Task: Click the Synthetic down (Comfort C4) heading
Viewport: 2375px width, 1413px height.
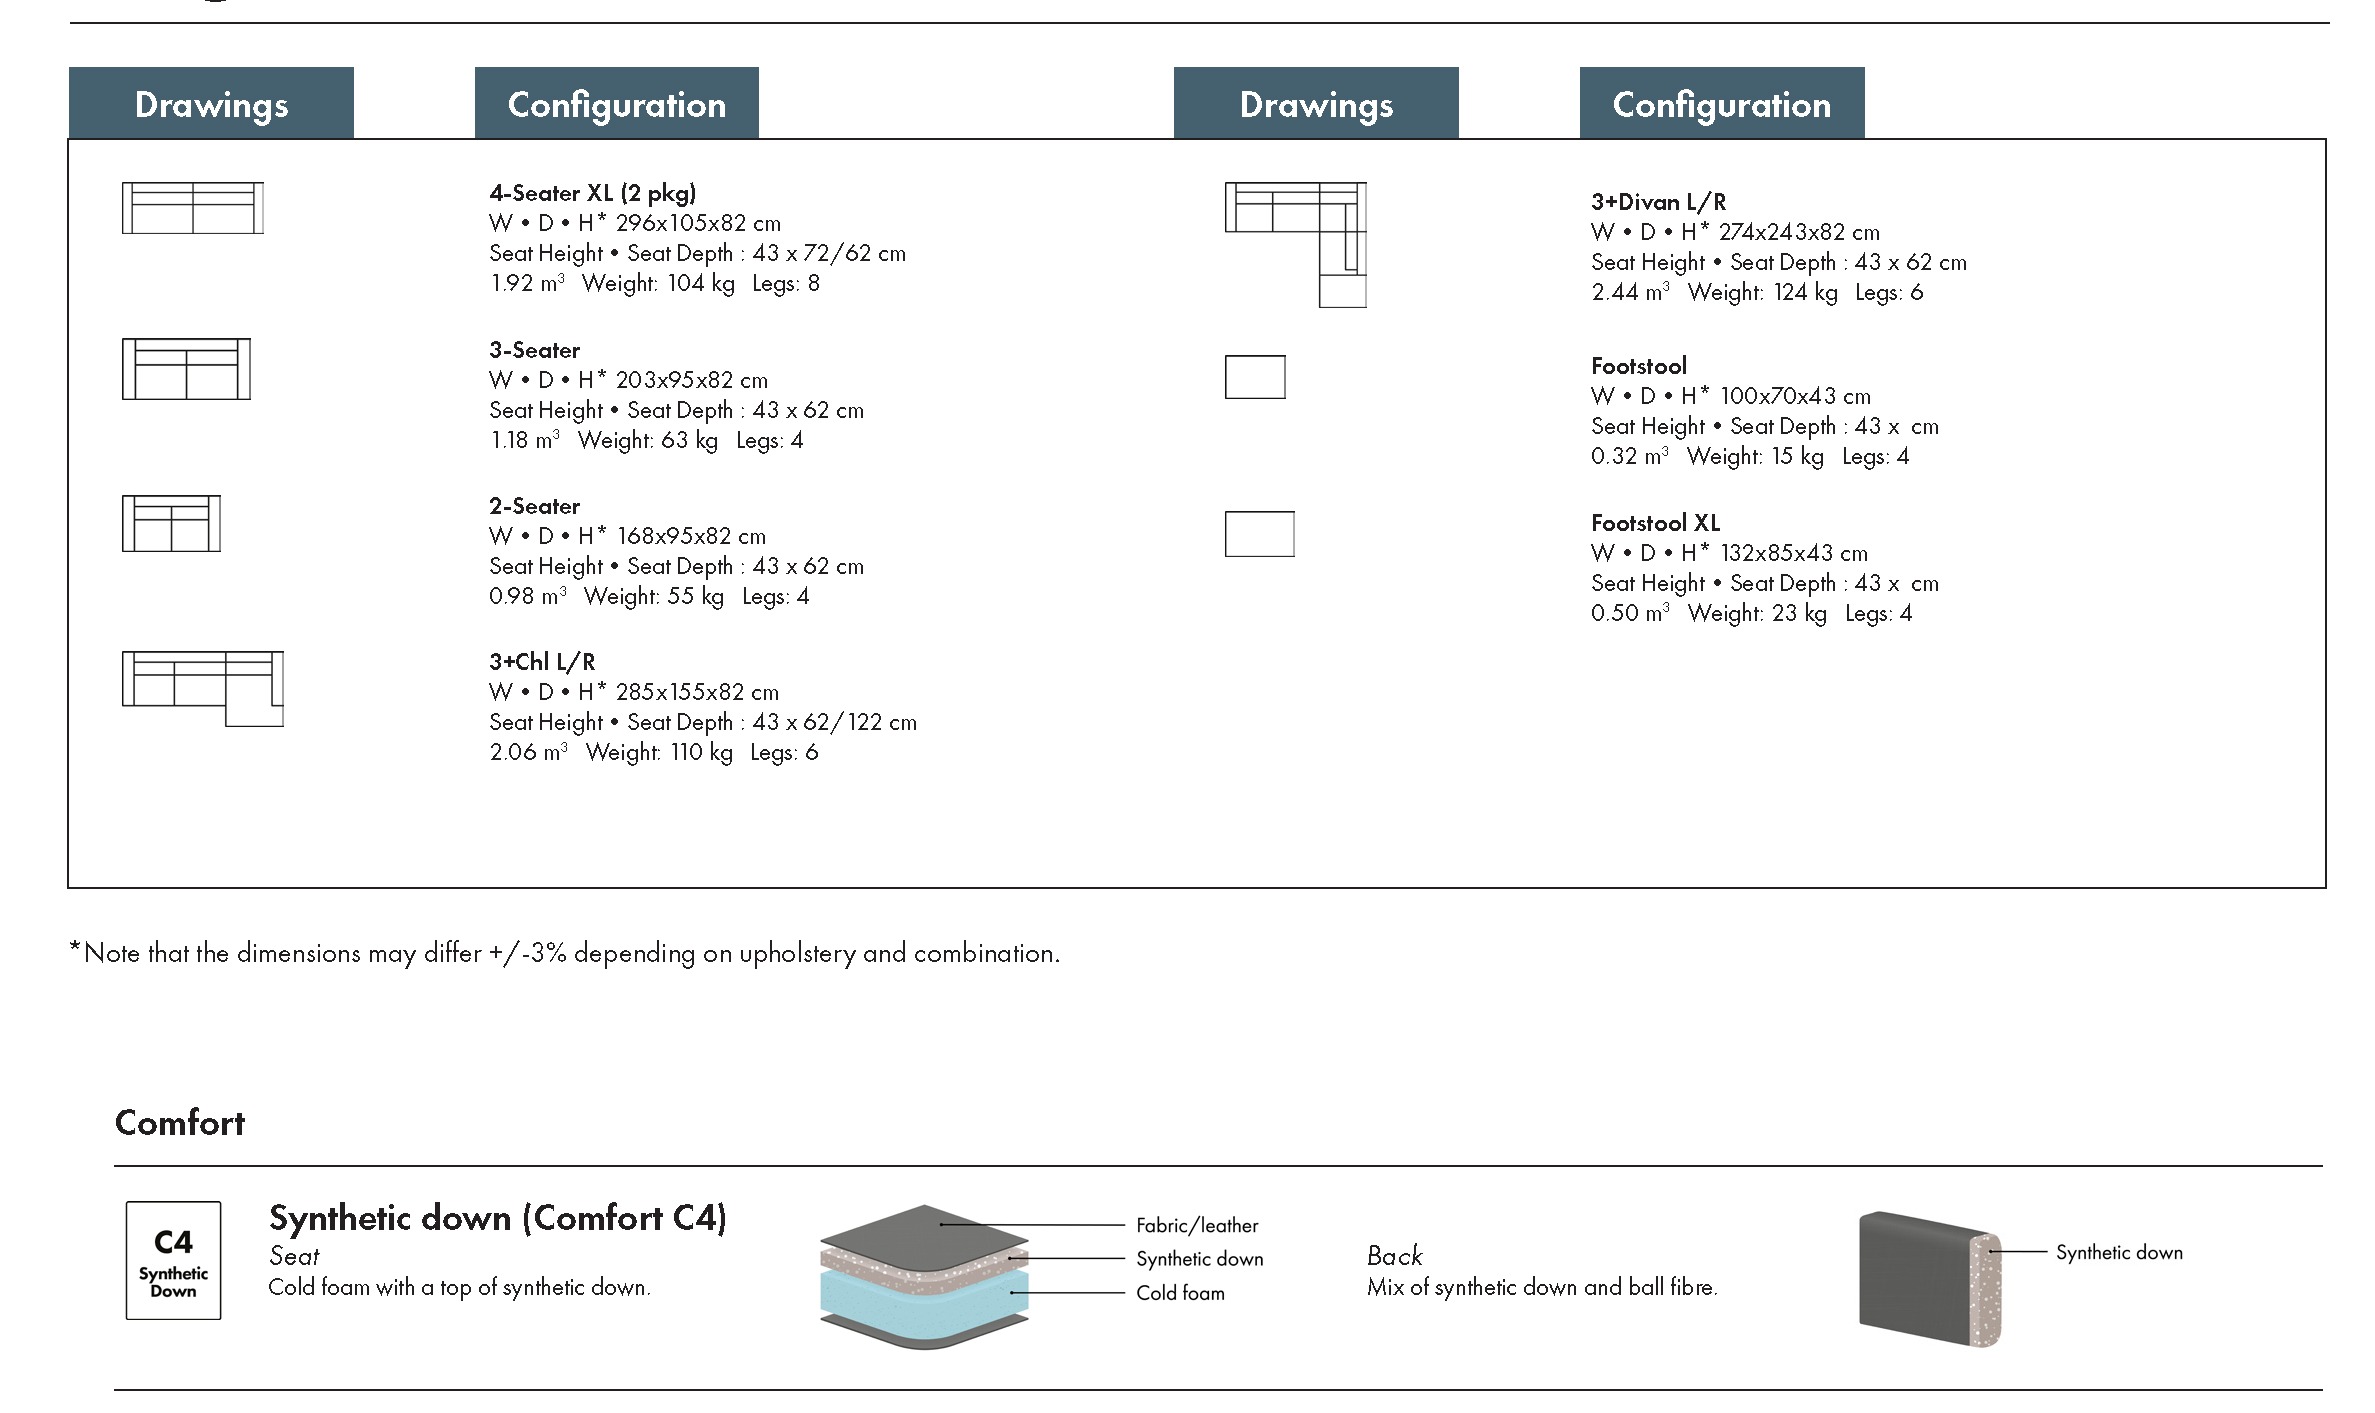Action: click(497, 1218)
